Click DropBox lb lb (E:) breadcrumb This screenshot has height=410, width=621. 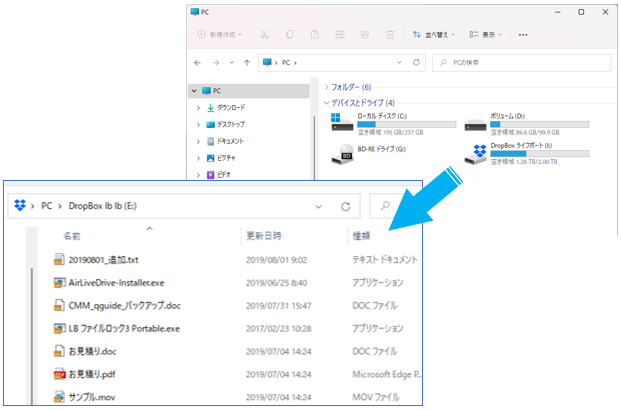[x=103, y=206]
